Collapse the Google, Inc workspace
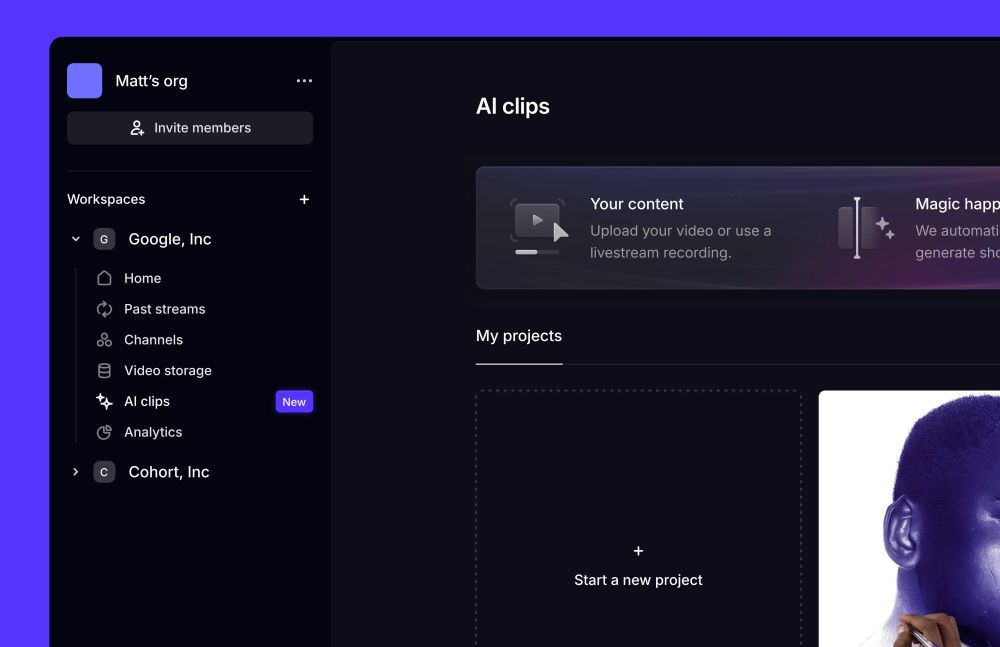Screen dimensions: 1000x647 (76, 239)
